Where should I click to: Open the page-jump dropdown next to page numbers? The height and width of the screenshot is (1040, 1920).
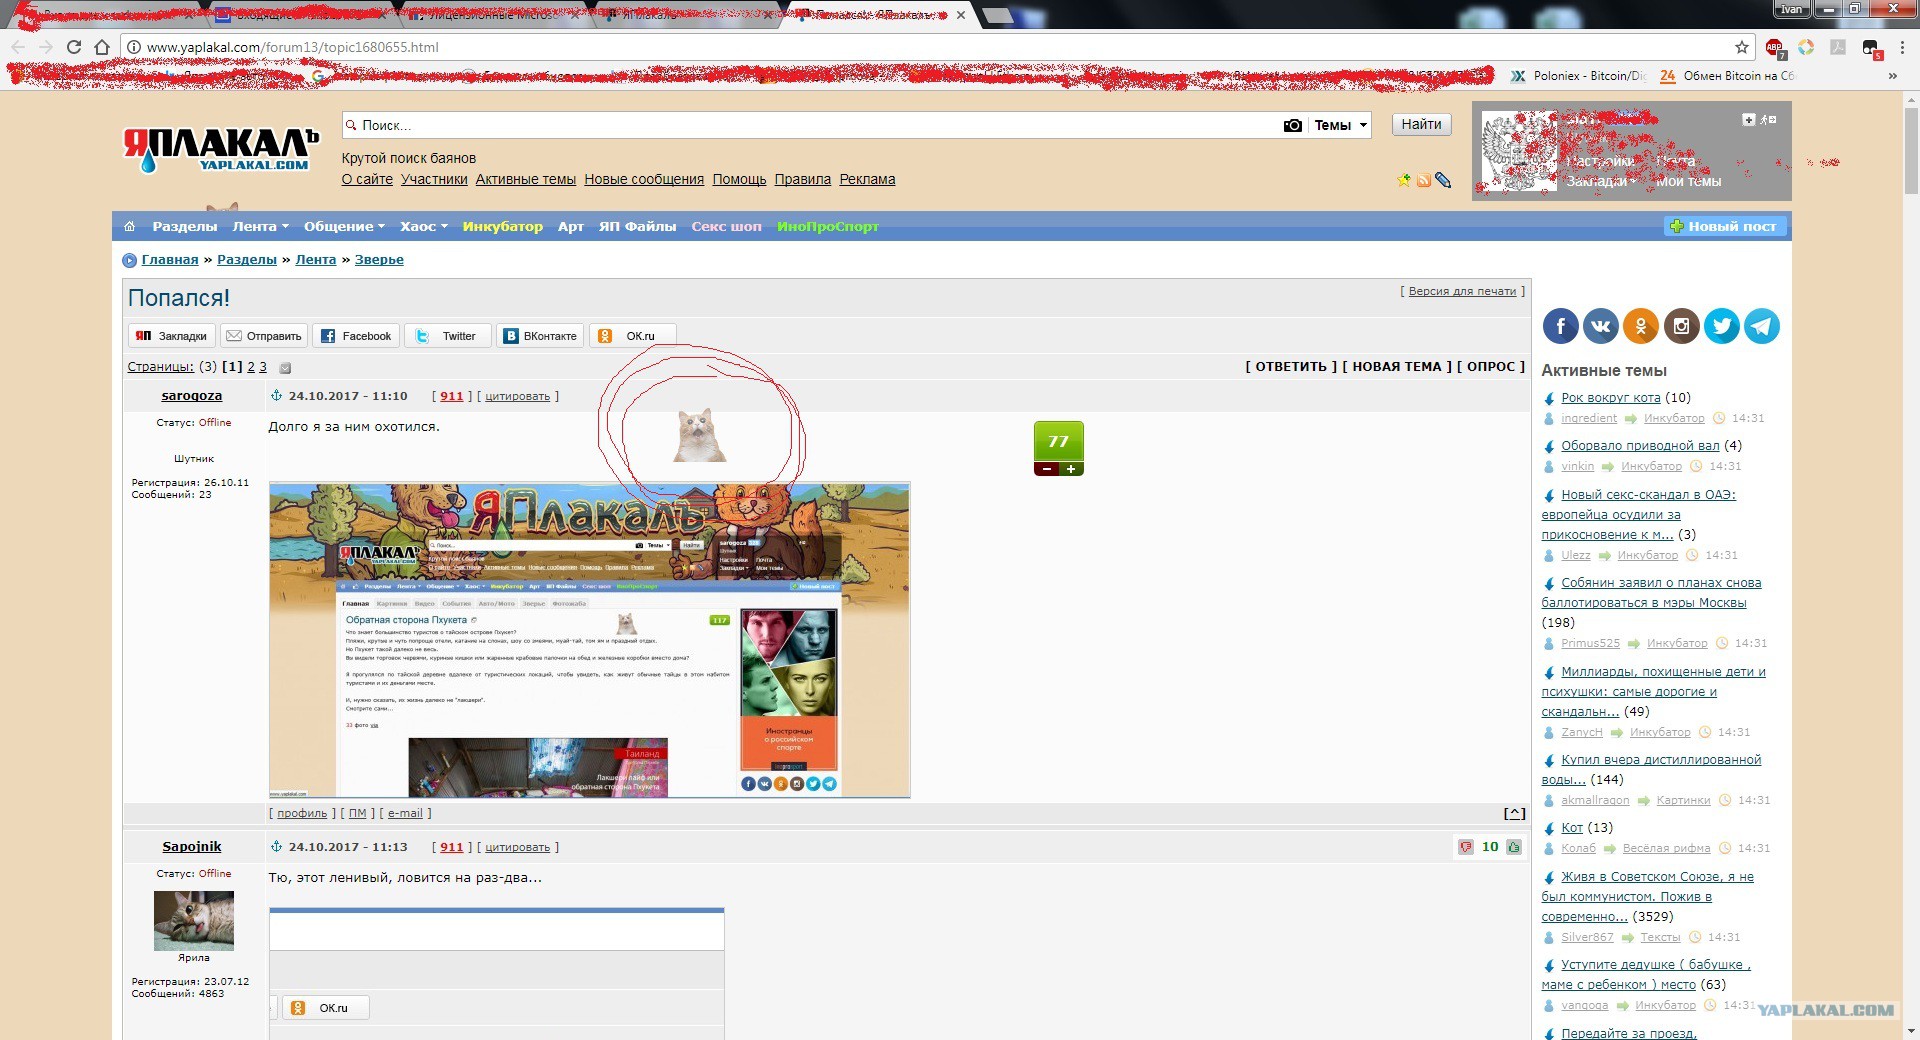[x=285, y=368]
